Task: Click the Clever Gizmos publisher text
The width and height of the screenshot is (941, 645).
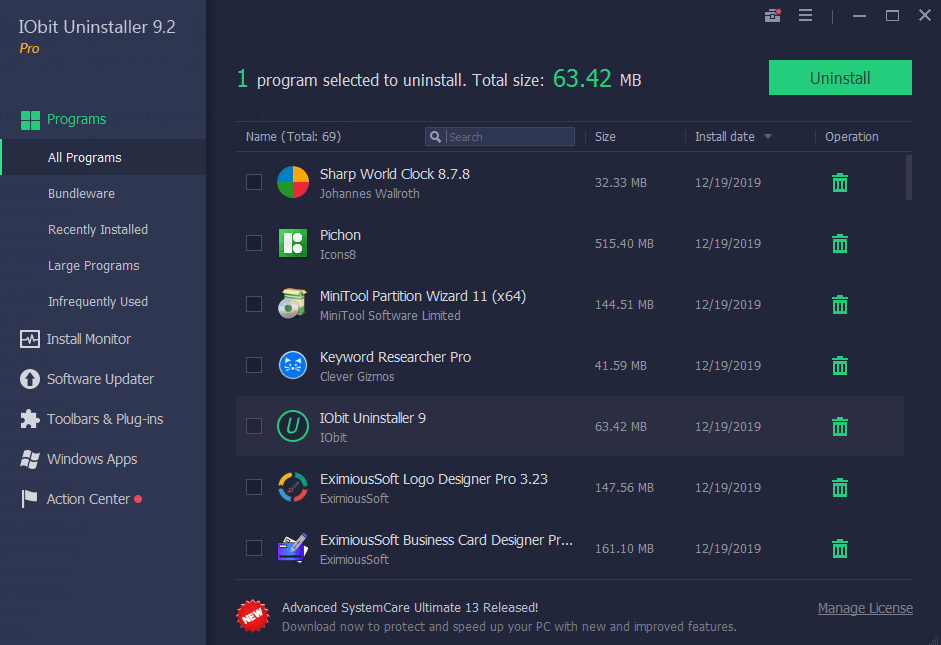Action: [x=357, y=377]
